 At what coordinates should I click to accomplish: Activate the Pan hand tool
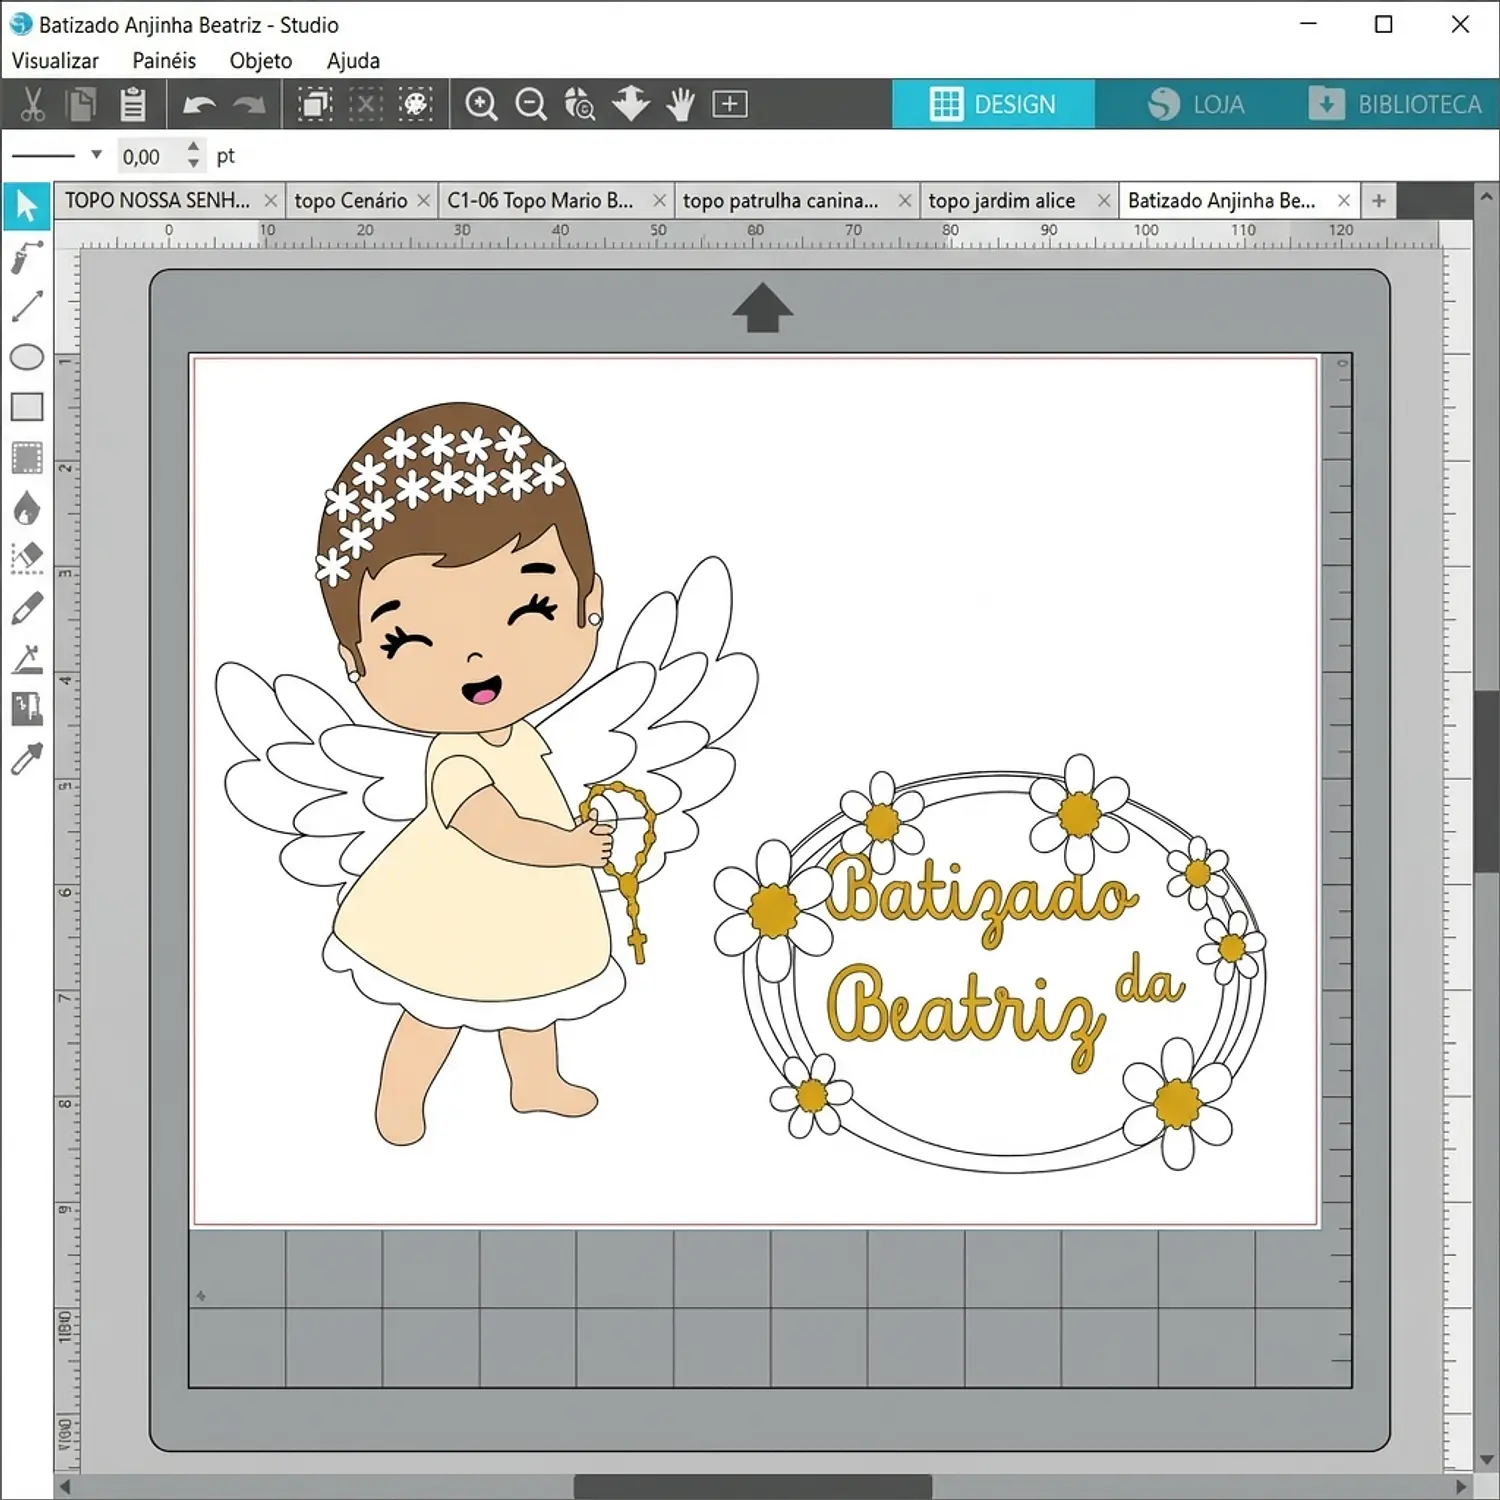coord(680,104)
